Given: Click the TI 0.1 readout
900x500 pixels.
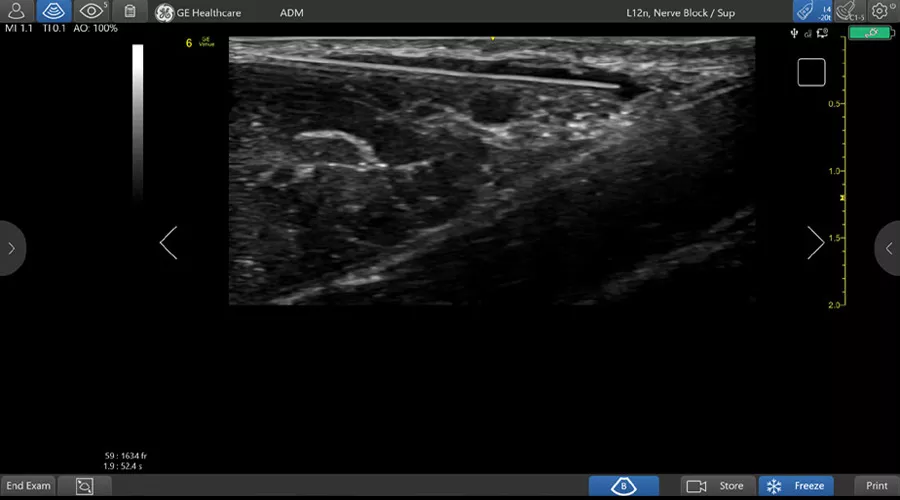Looking at the screenshot, I should point(54,28).
